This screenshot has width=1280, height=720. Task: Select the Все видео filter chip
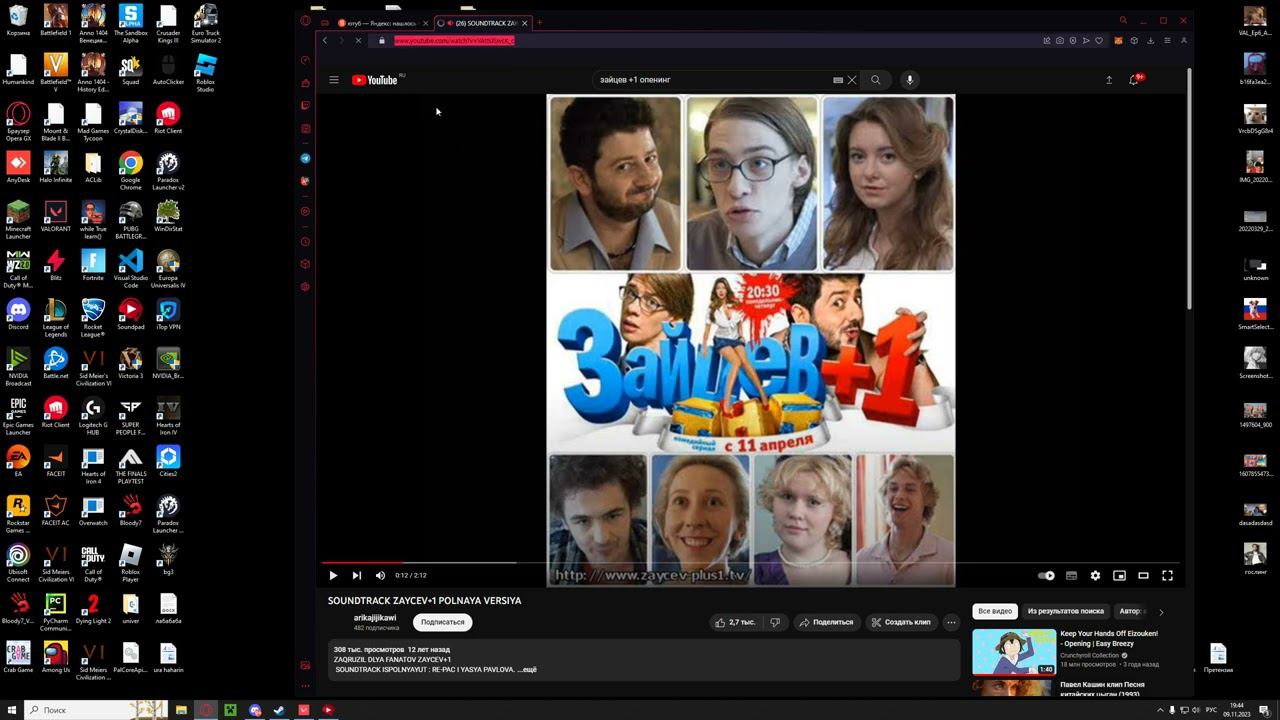coord(995,611)
